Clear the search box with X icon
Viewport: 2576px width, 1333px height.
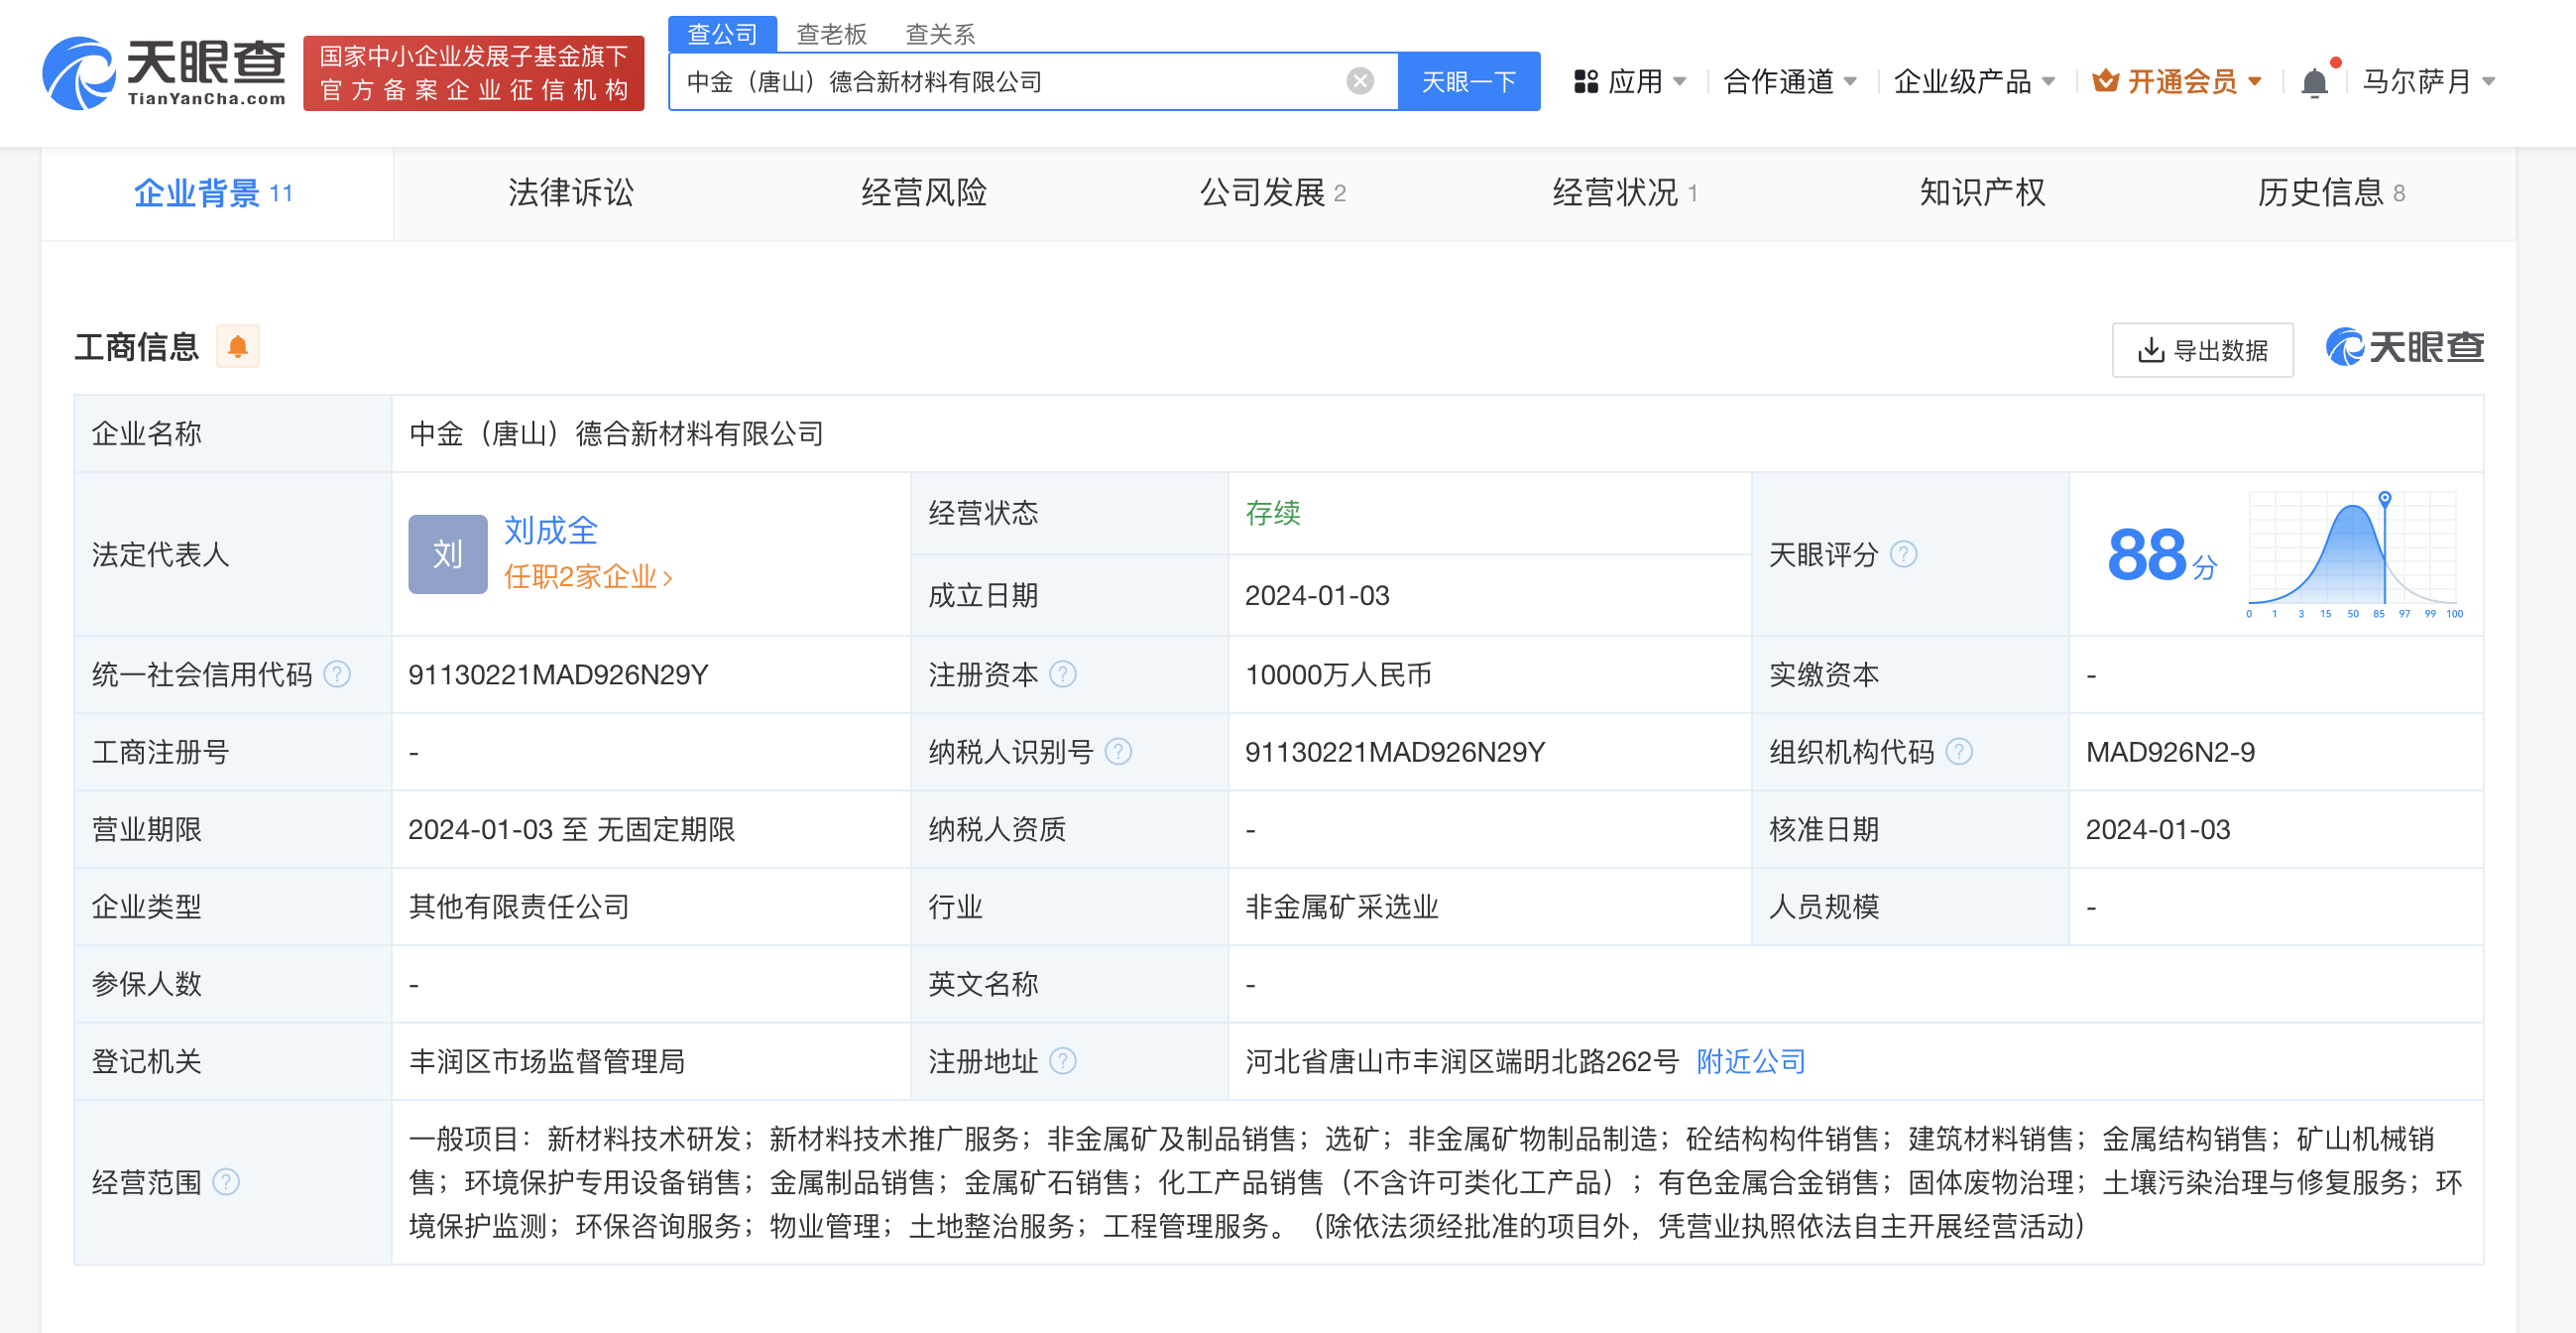[x=1359, y=81]
